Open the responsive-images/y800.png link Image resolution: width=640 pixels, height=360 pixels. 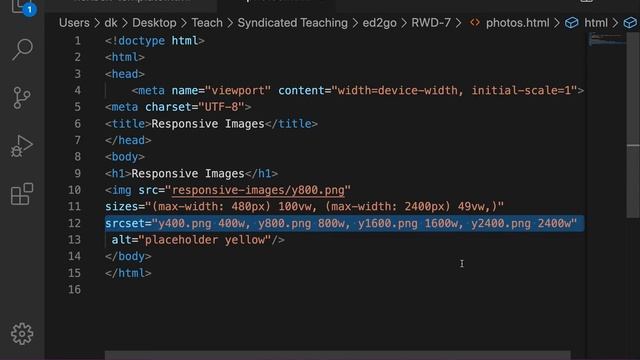pyautogui.click(x=258, y=190)
